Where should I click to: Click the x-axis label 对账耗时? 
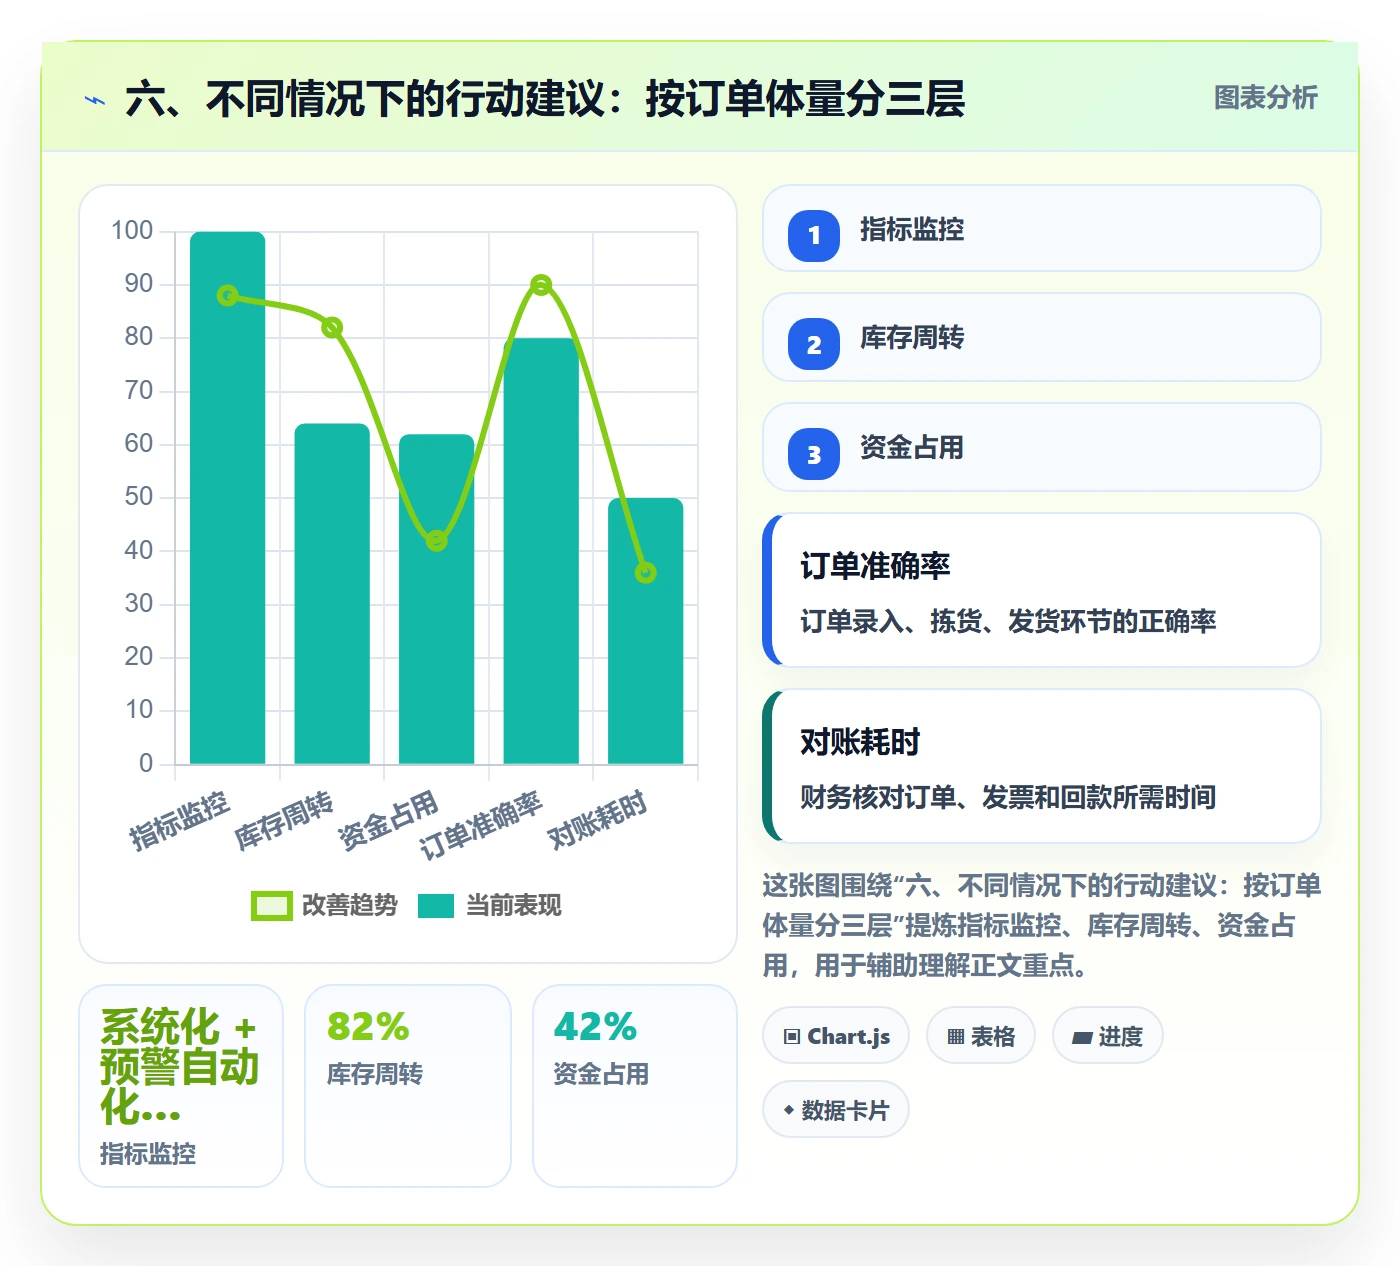[x=597, y=820]
